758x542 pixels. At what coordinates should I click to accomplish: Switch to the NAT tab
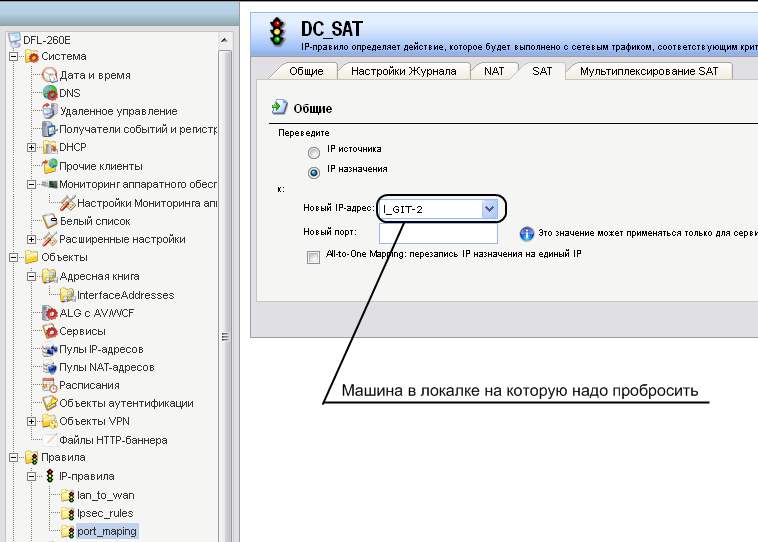coord(494,71)
